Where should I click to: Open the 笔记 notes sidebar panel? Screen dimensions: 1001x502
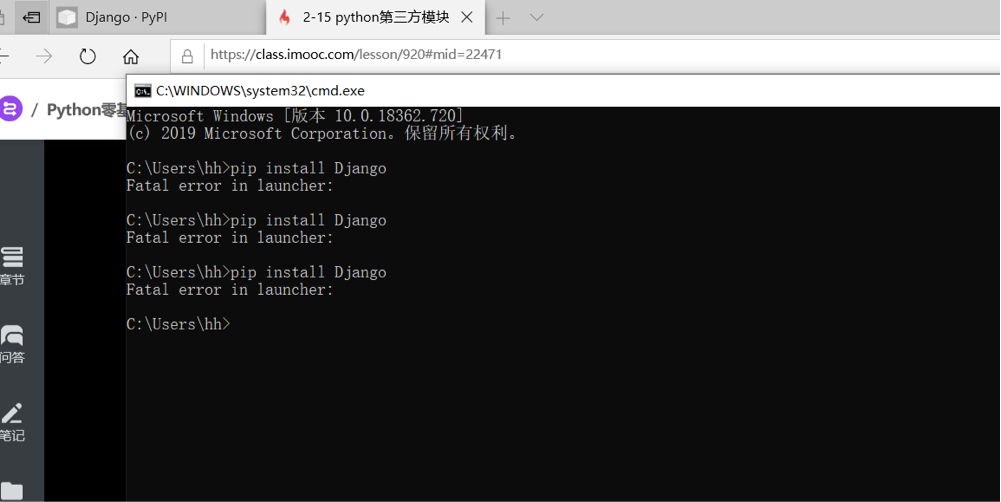pos(12,422)
